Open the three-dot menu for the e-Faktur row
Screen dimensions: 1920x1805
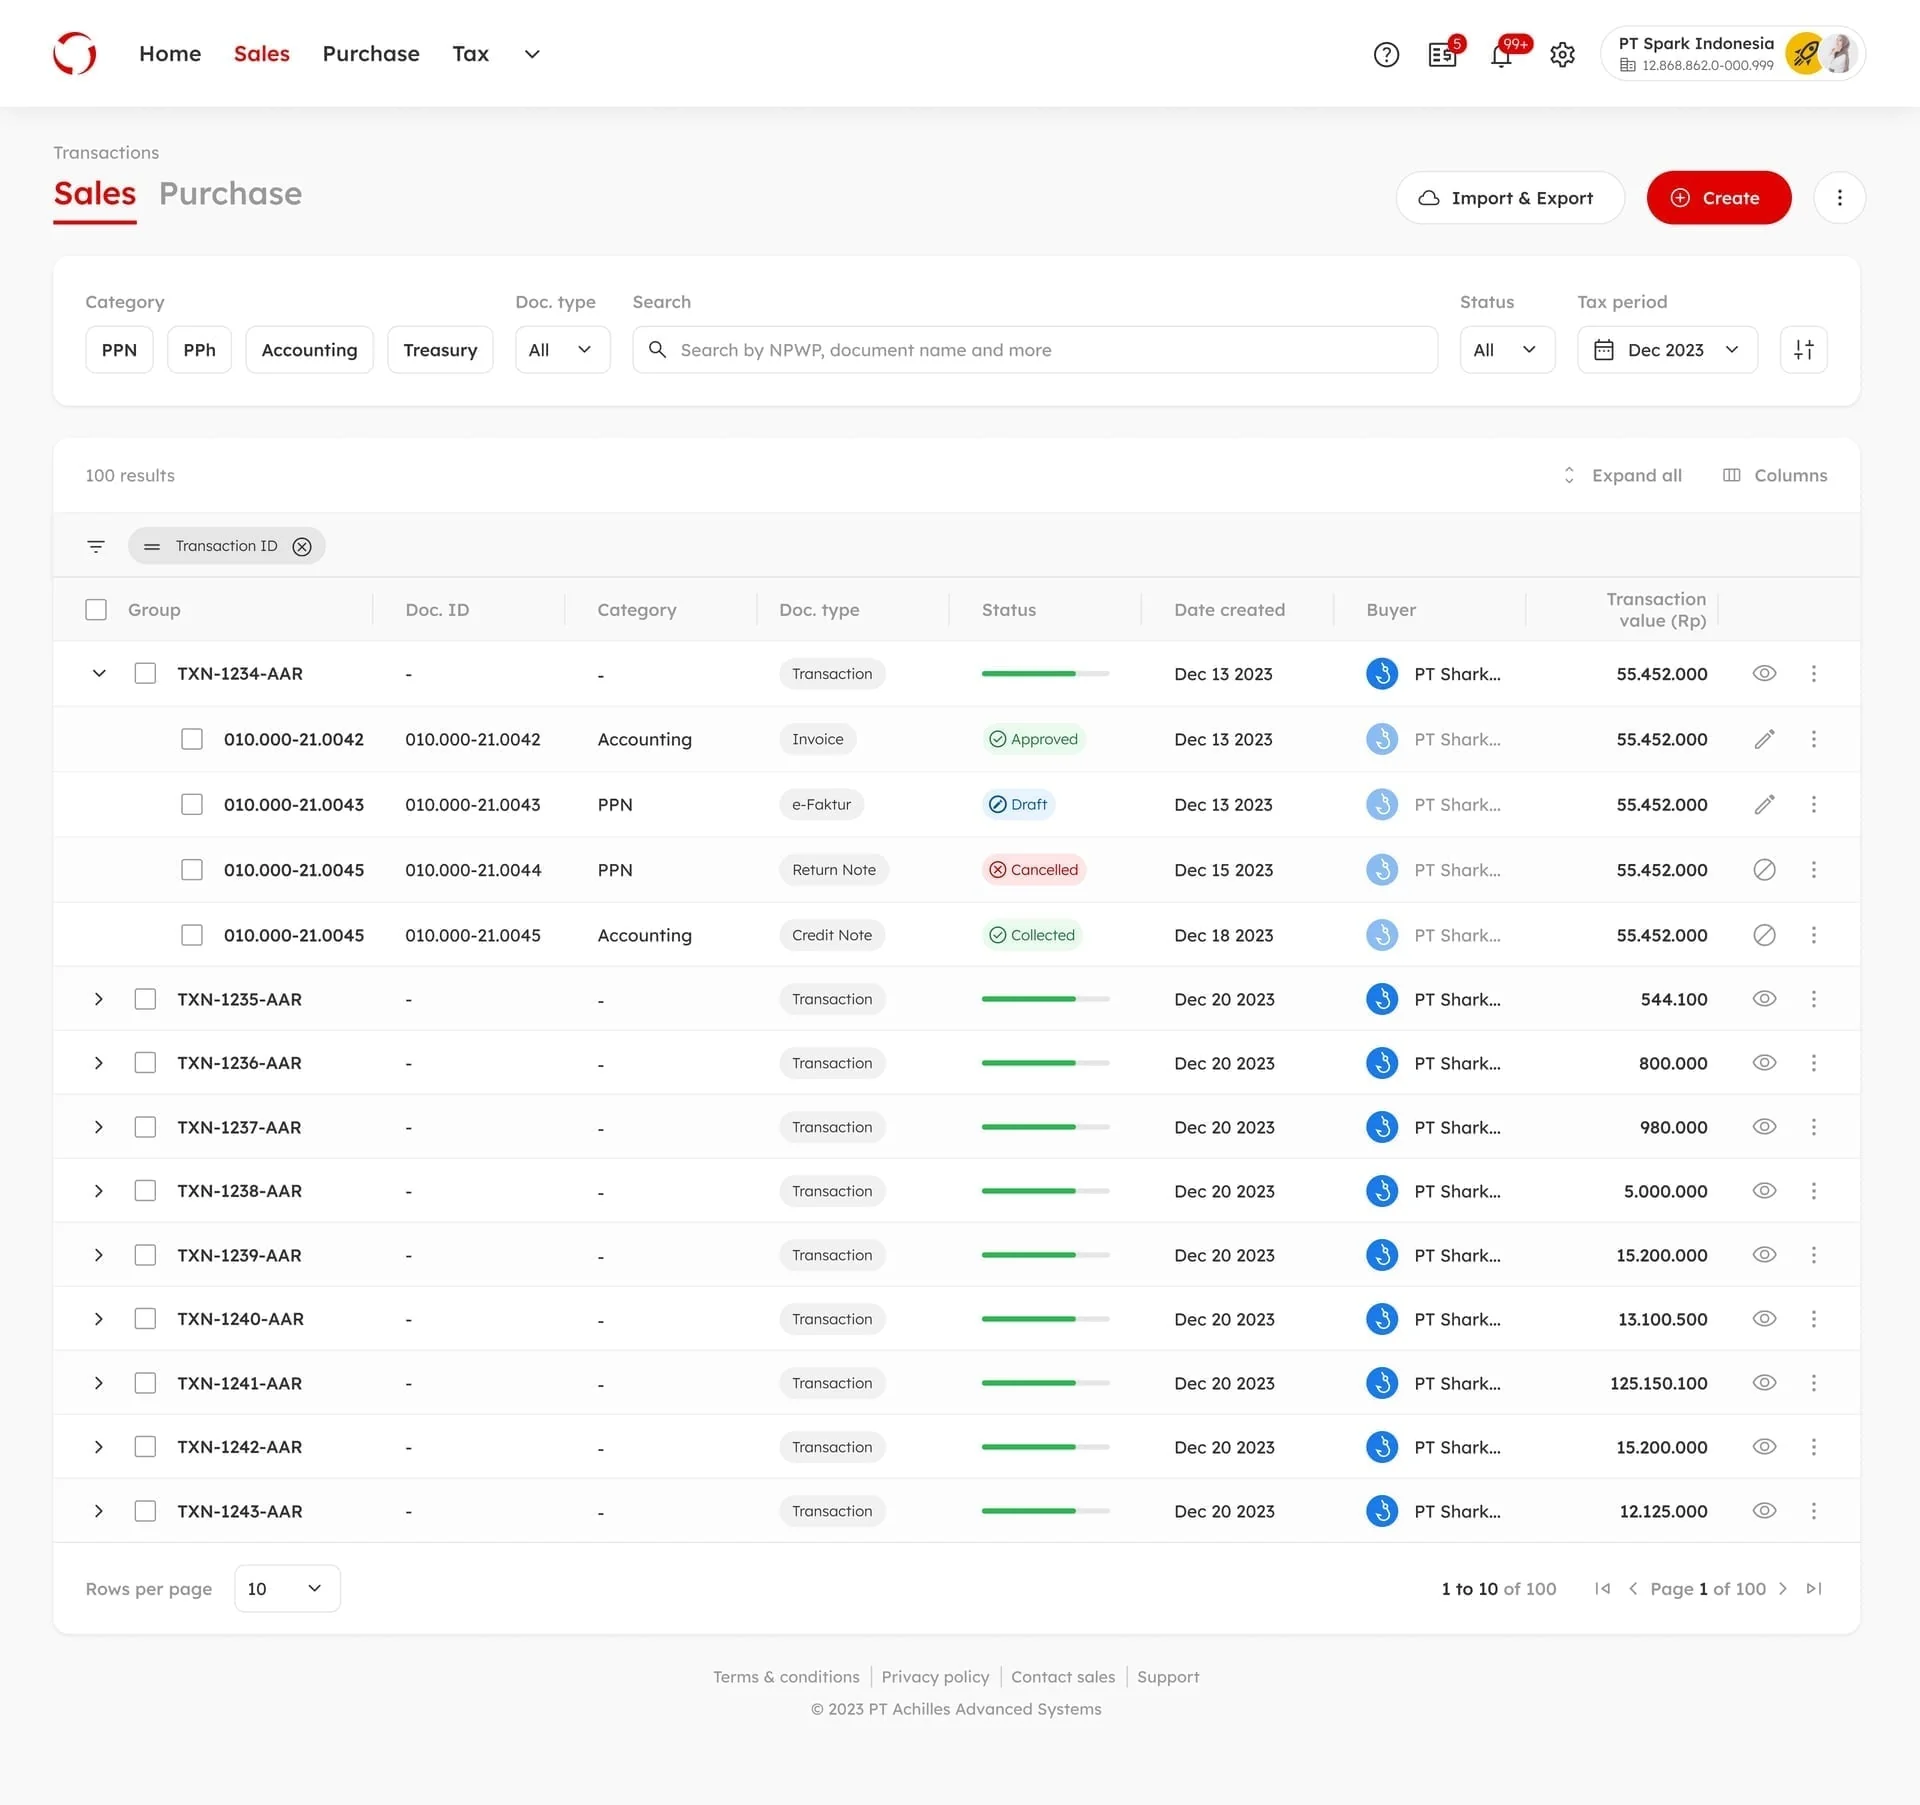[x=1813, y=804]
